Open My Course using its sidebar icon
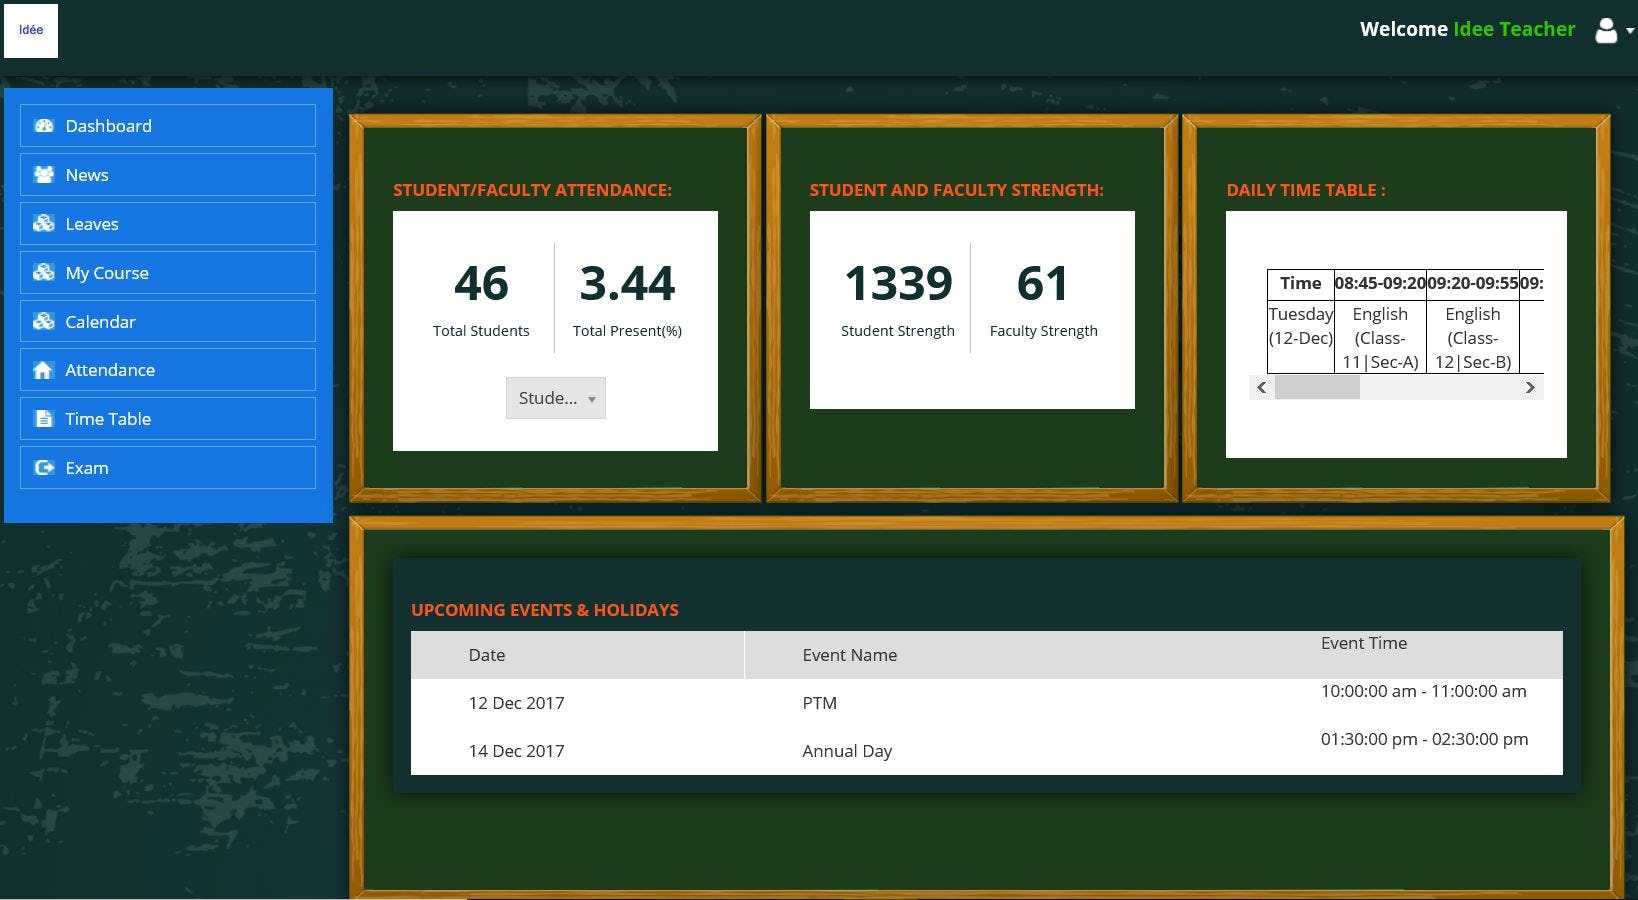Viewport: 1638px width, 900px height. 44,272
